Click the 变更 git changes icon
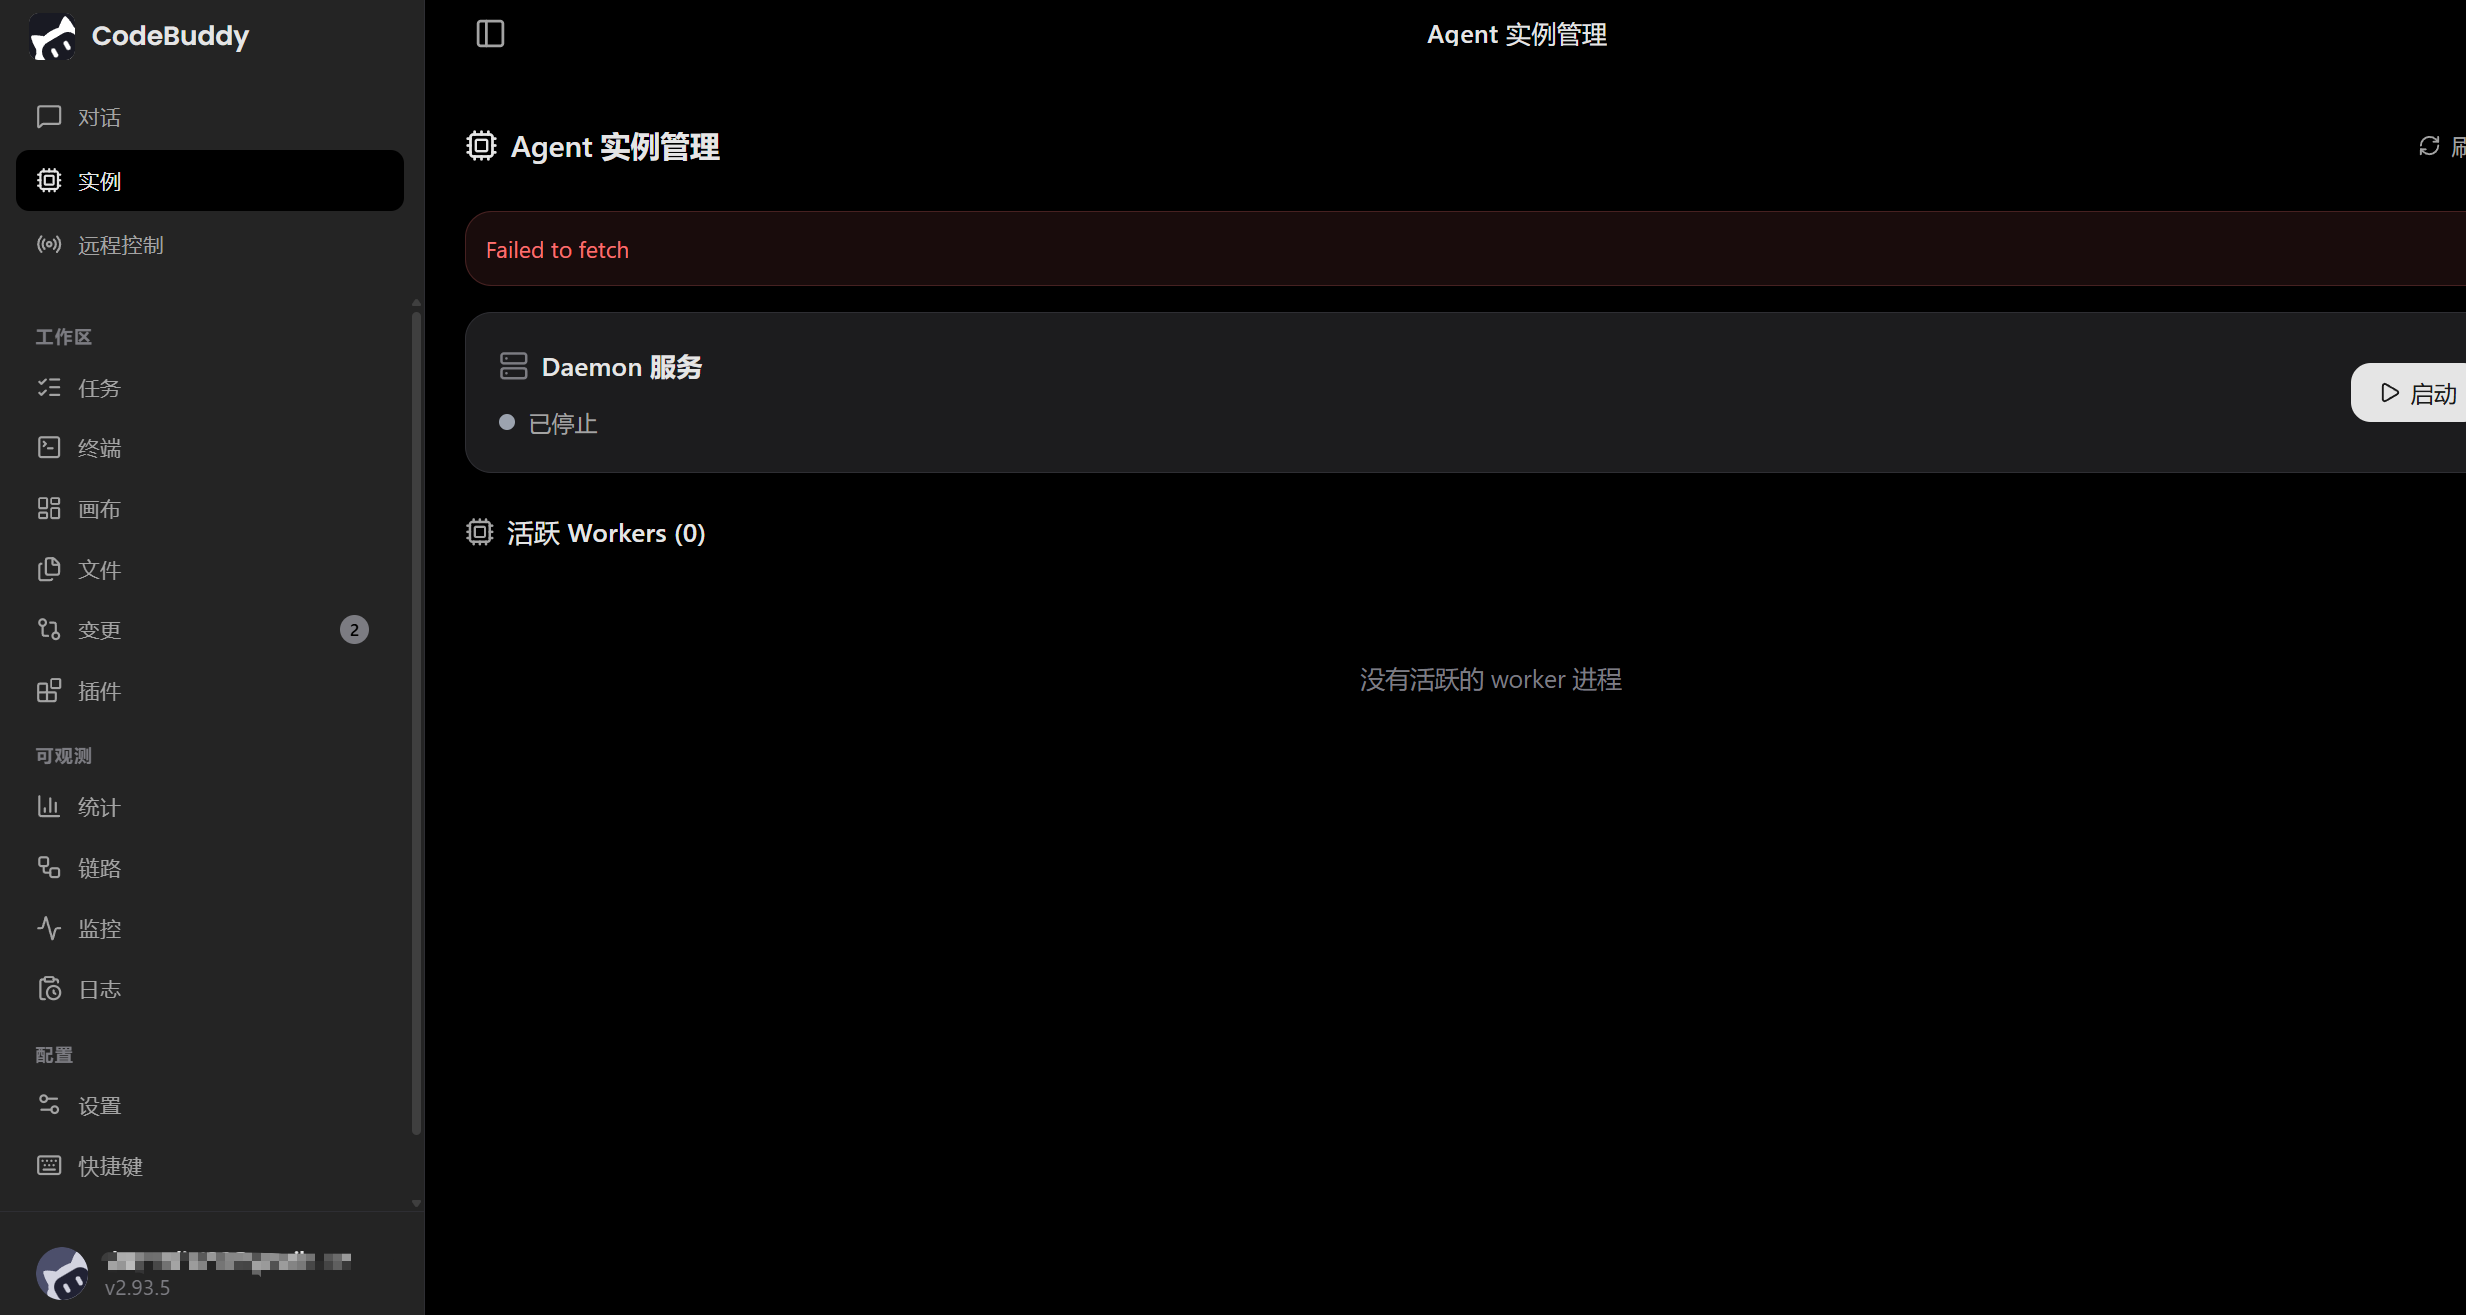The height and width of the screenshot is (1315, 2466). [x=49, y=629]
